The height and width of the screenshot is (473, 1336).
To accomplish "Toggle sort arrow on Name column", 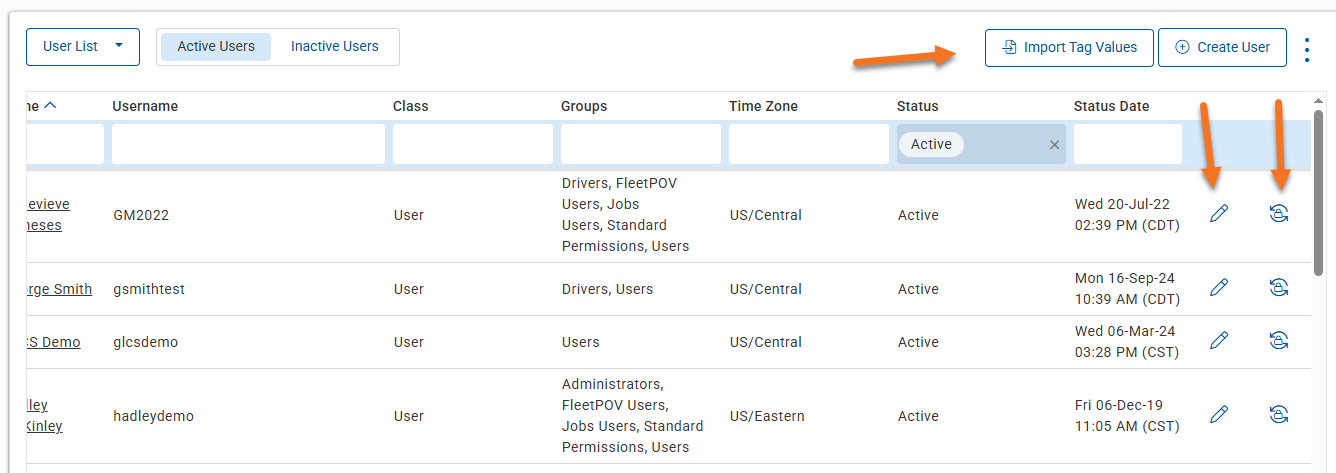I will tap(50, 106).
